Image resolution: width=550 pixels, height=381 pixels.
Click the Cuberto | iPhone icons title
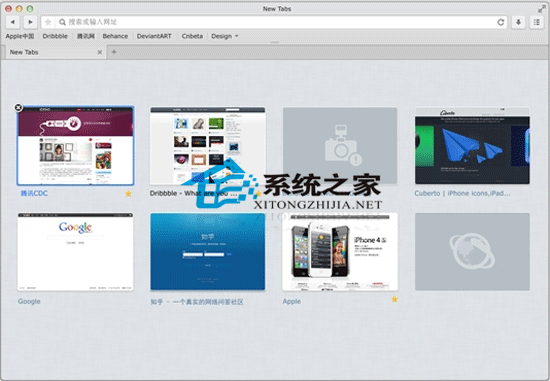[462, 193]
